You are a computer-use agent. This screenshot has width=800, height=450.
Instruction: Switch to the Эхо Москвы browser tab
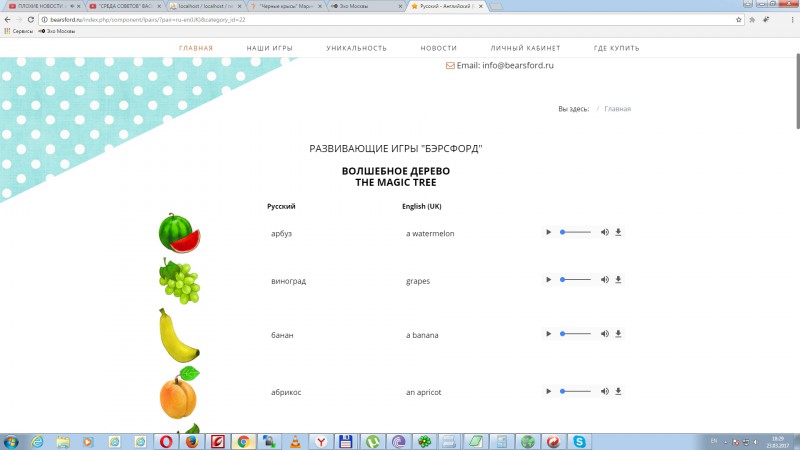click(366, 6)
